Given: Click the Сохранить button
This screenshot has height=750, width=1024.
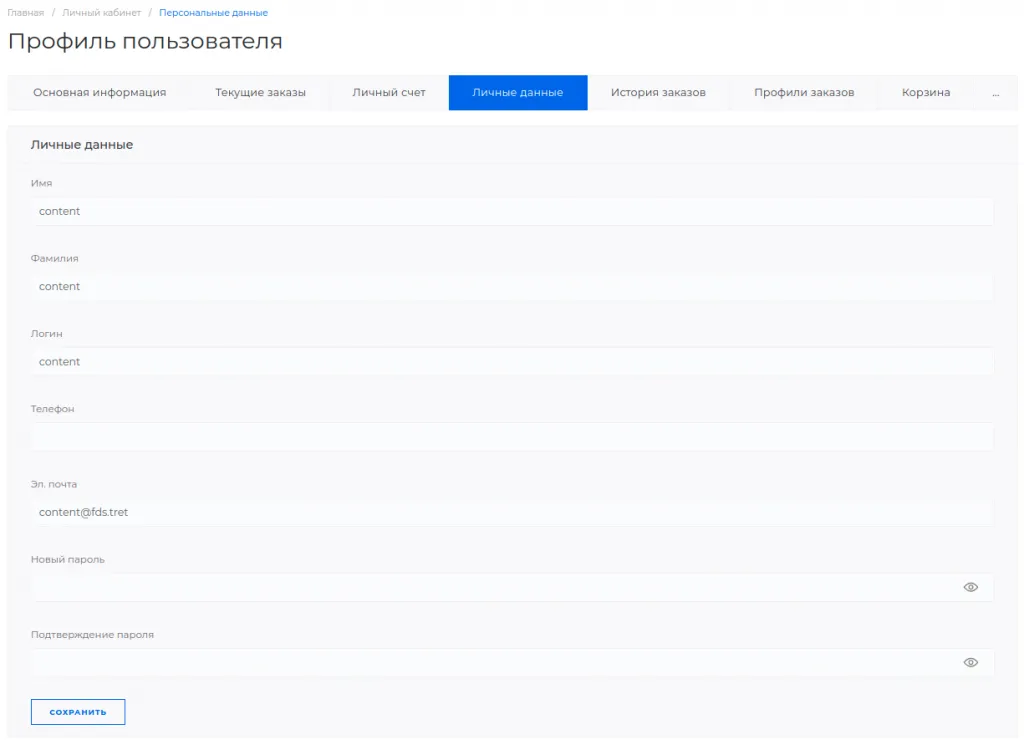Looking at the screenshot, I should 78,712.
